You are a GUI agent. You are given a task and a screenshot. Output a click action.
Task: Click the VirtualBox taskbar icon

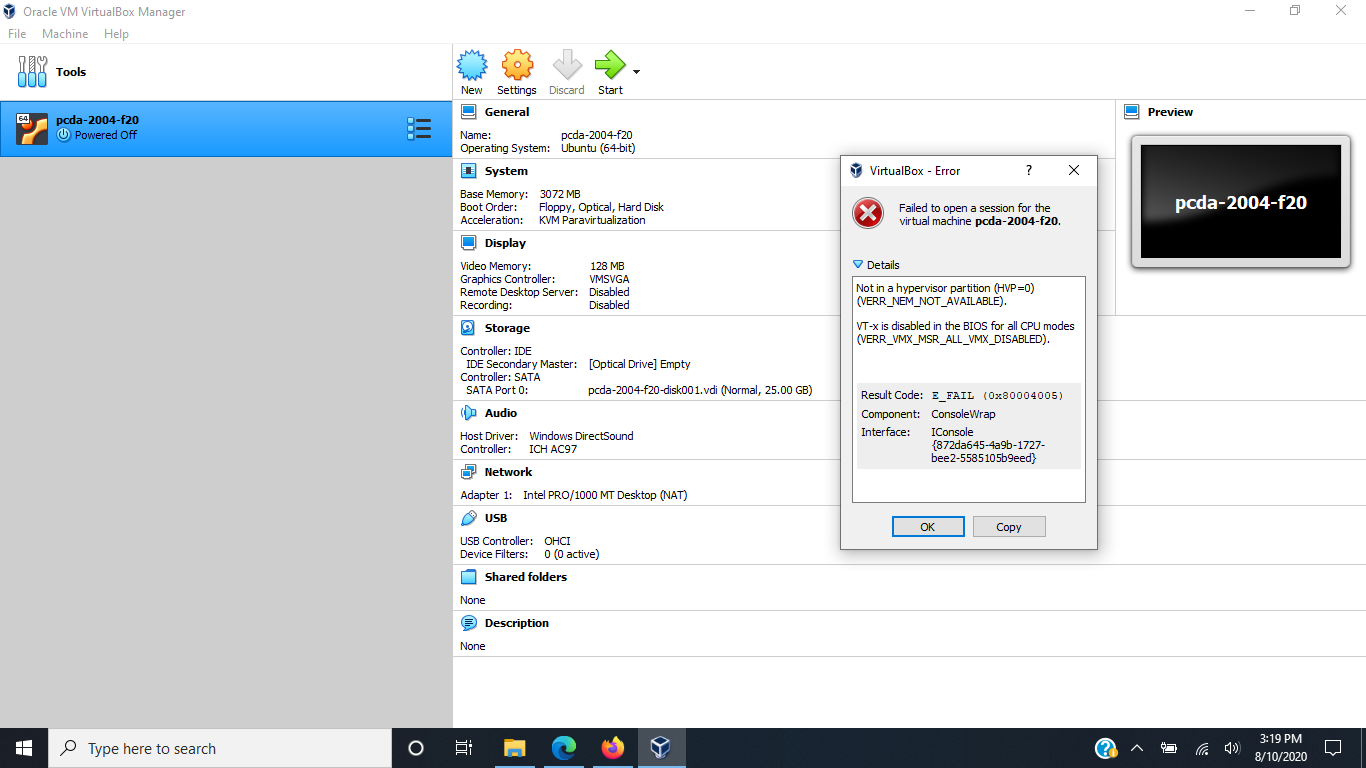point(660,748)
